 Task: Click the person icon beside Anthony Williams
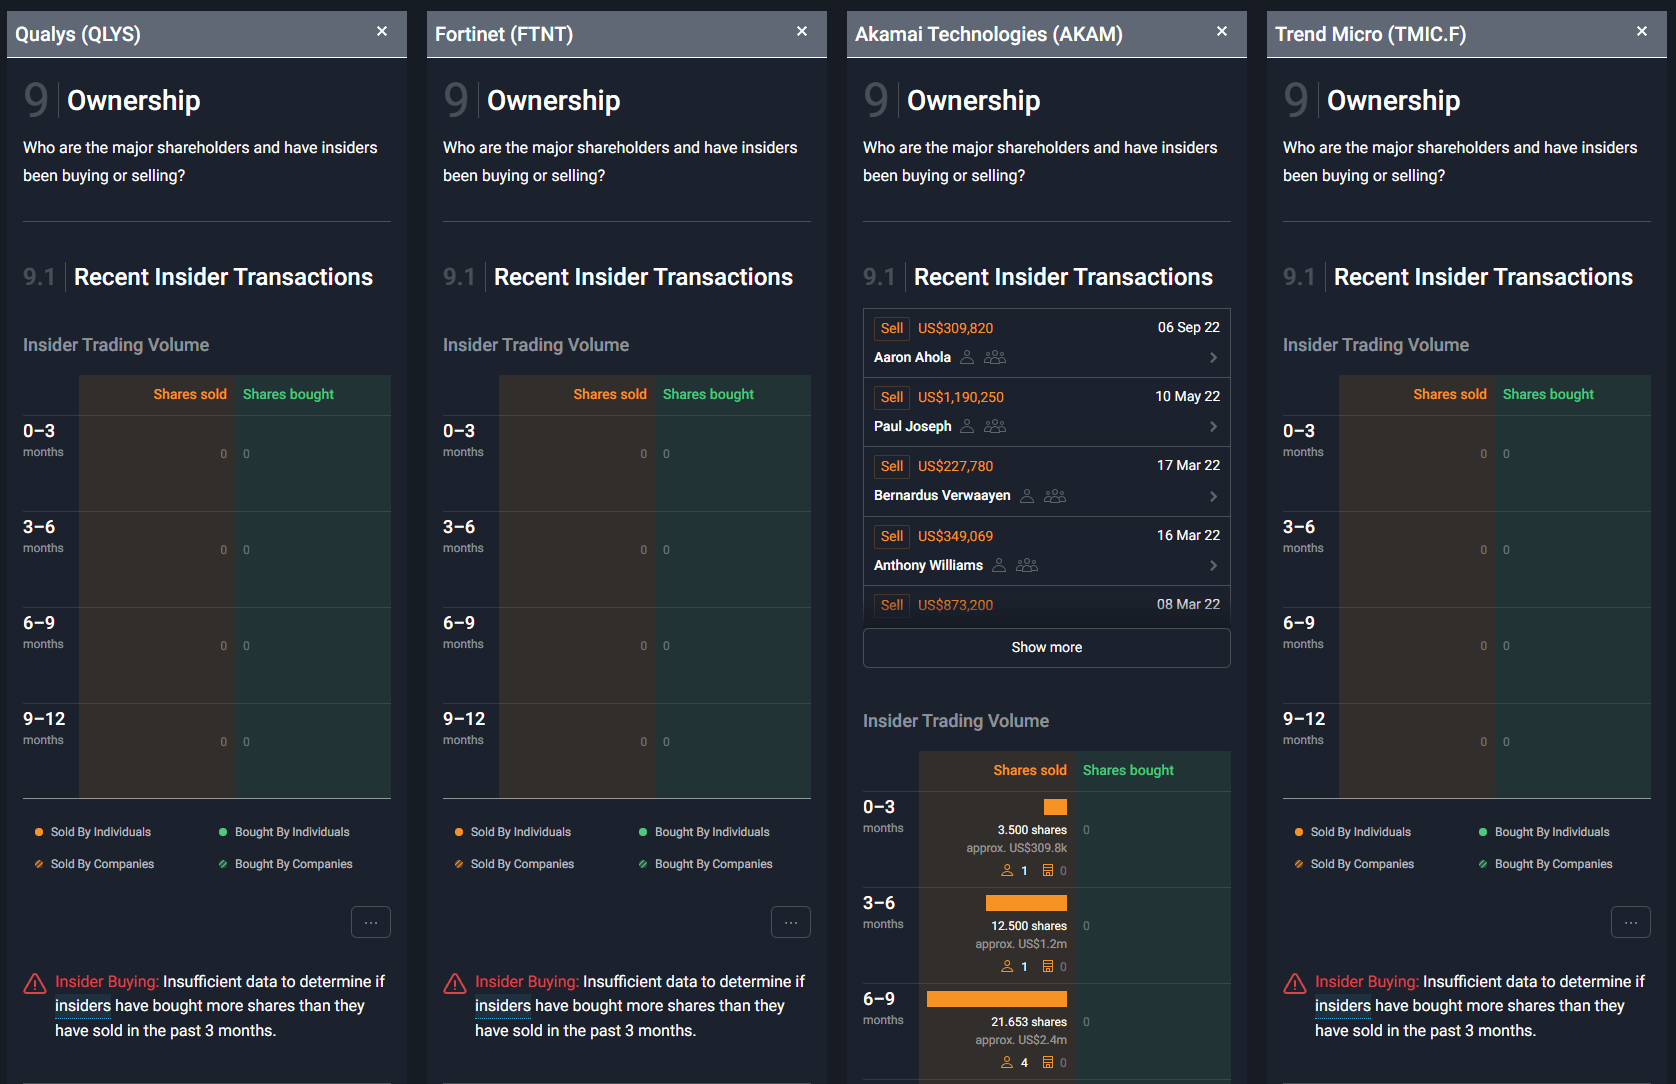pyautogui.click(x=999, y=565)
